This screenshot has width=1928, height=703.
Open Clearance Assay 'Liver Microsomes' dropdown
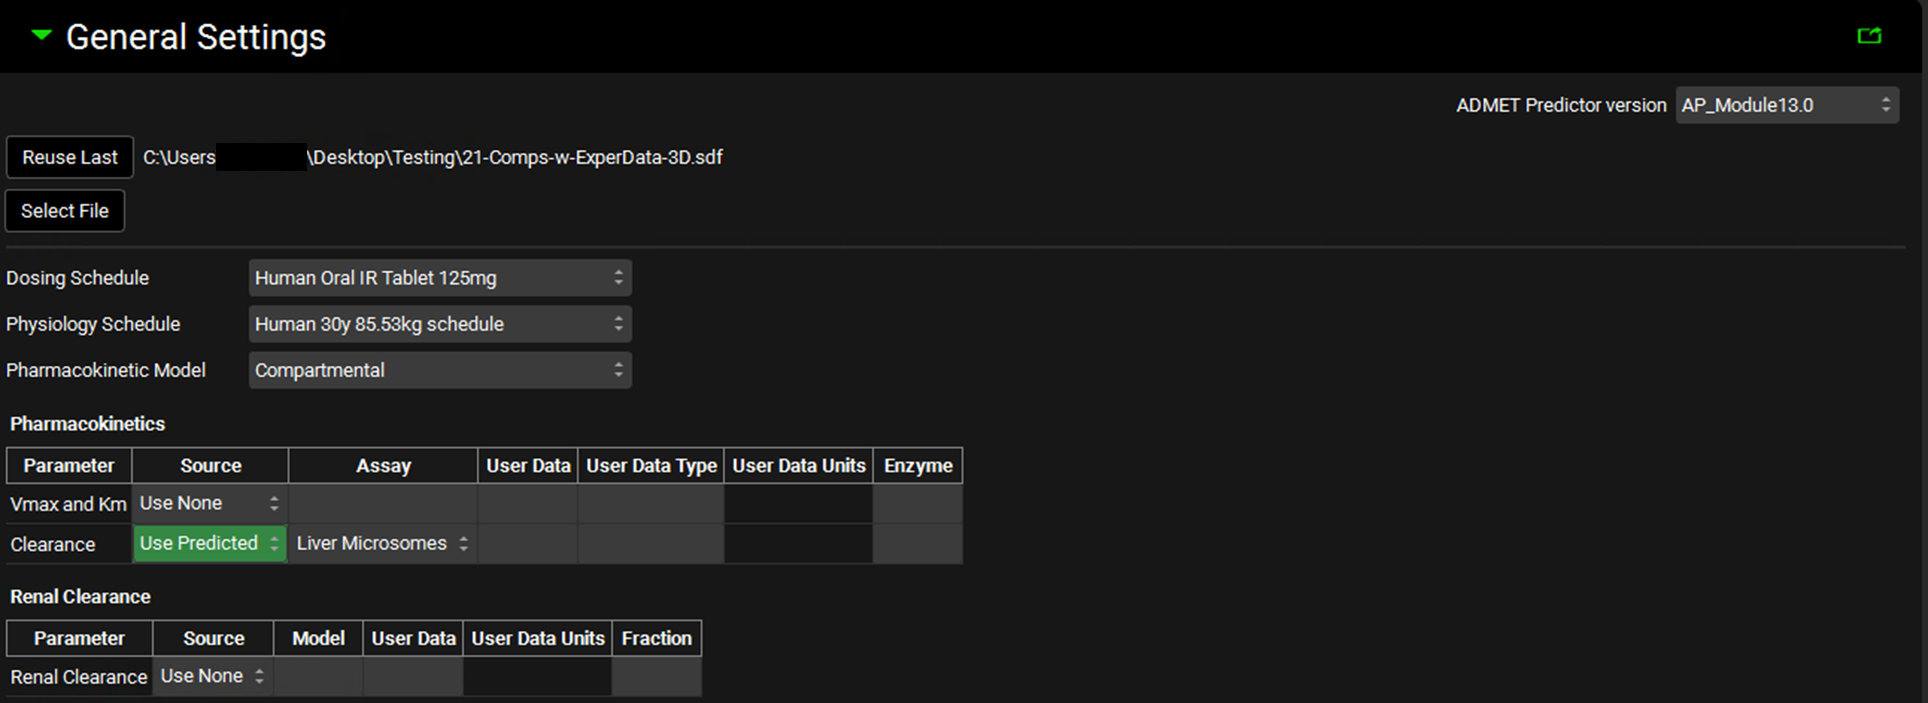382,543
